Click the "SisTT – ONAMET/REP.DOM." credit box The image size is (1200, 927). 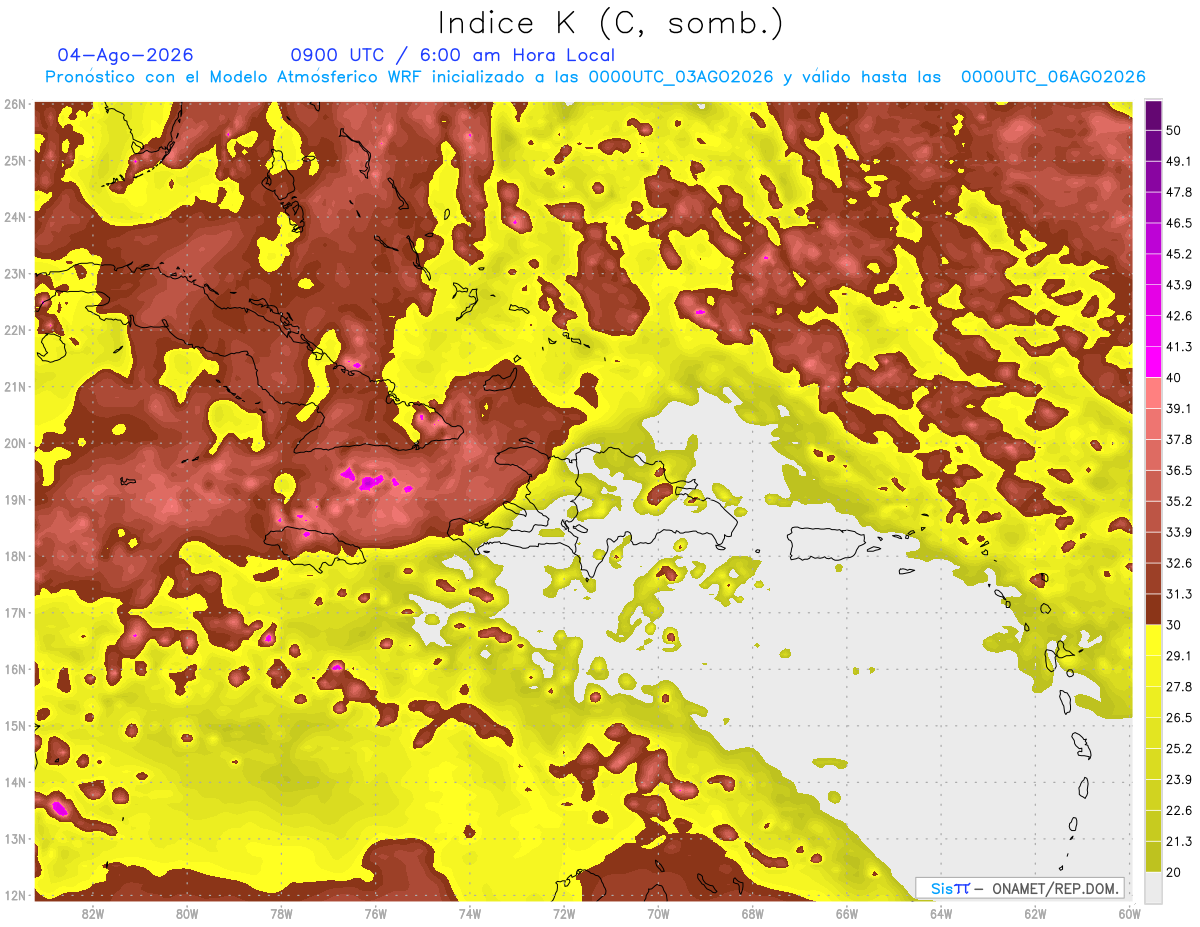coord(1020,888)
